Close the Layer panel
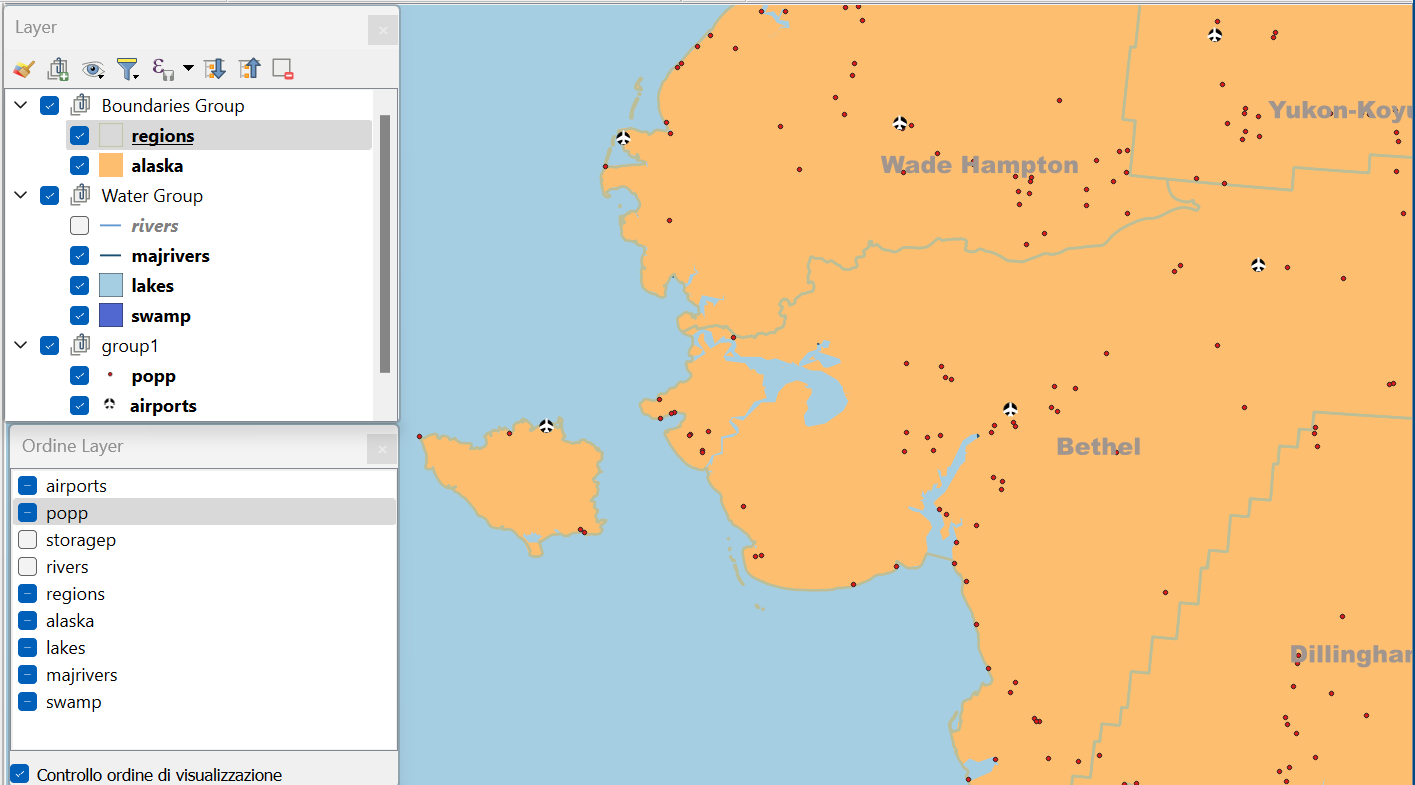Image resolution: width=1415 pixels, height=785 pixels. (x=383, y=30)
